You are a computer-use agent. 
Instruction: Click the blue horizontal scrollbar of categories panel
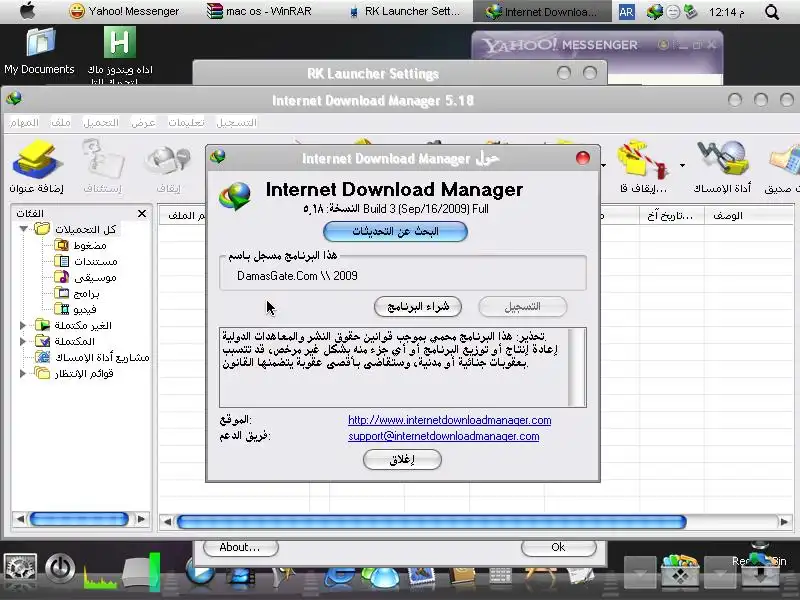[79, 519]
